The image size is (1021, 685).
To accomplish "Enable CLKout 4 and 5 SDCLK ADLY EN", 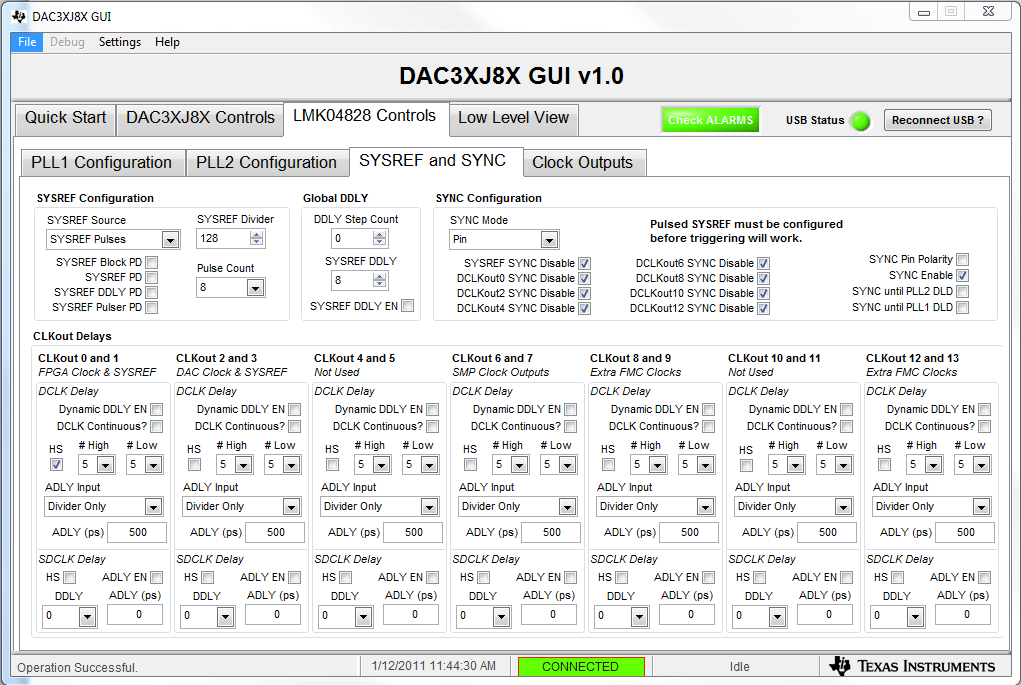I will click(x=432, y=578).
